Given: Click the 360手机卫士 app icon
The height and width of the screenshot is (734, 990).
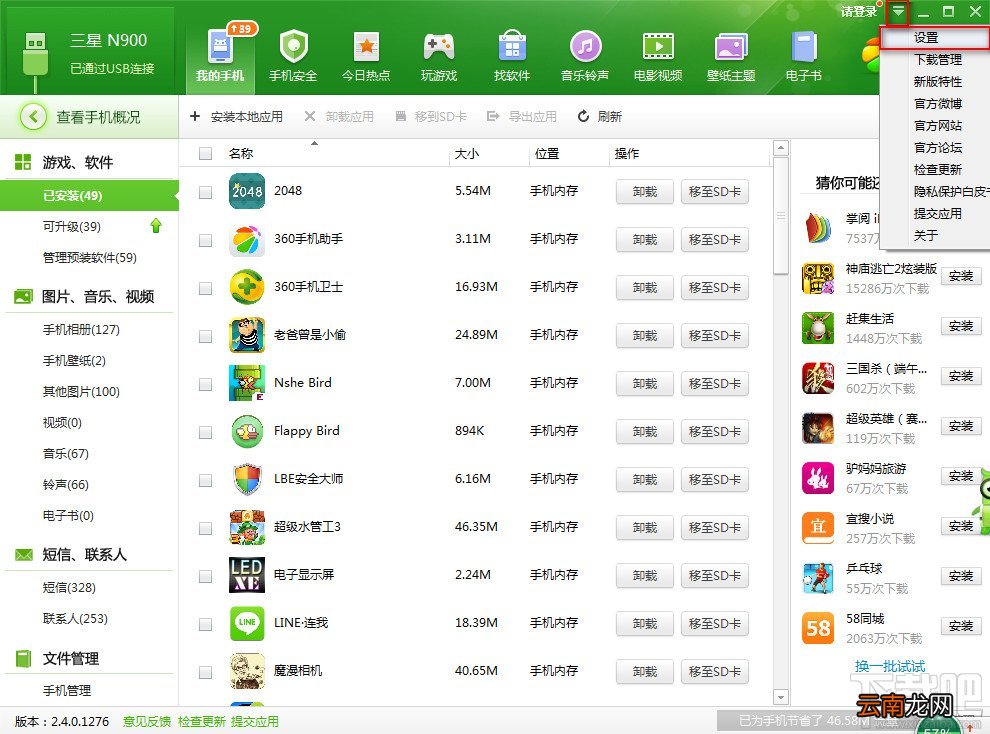Looking at the screenshot, I should pos(247,287).
